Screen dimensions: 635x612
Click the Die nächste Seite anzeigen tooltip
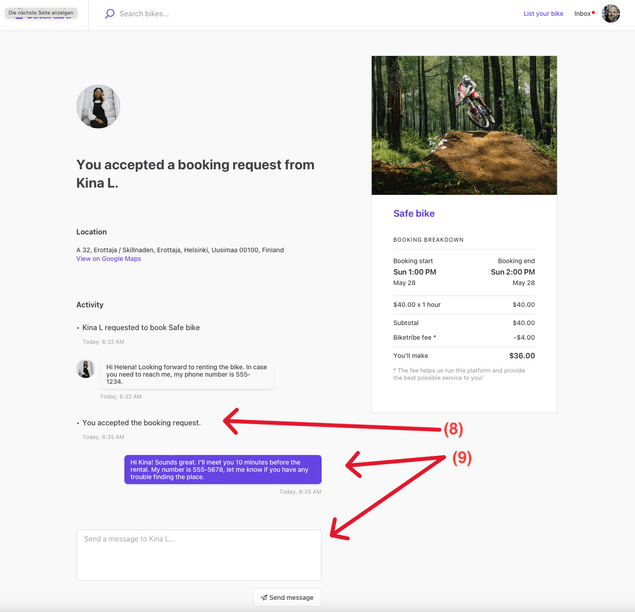pyautogui.click(x=40, y=11)
